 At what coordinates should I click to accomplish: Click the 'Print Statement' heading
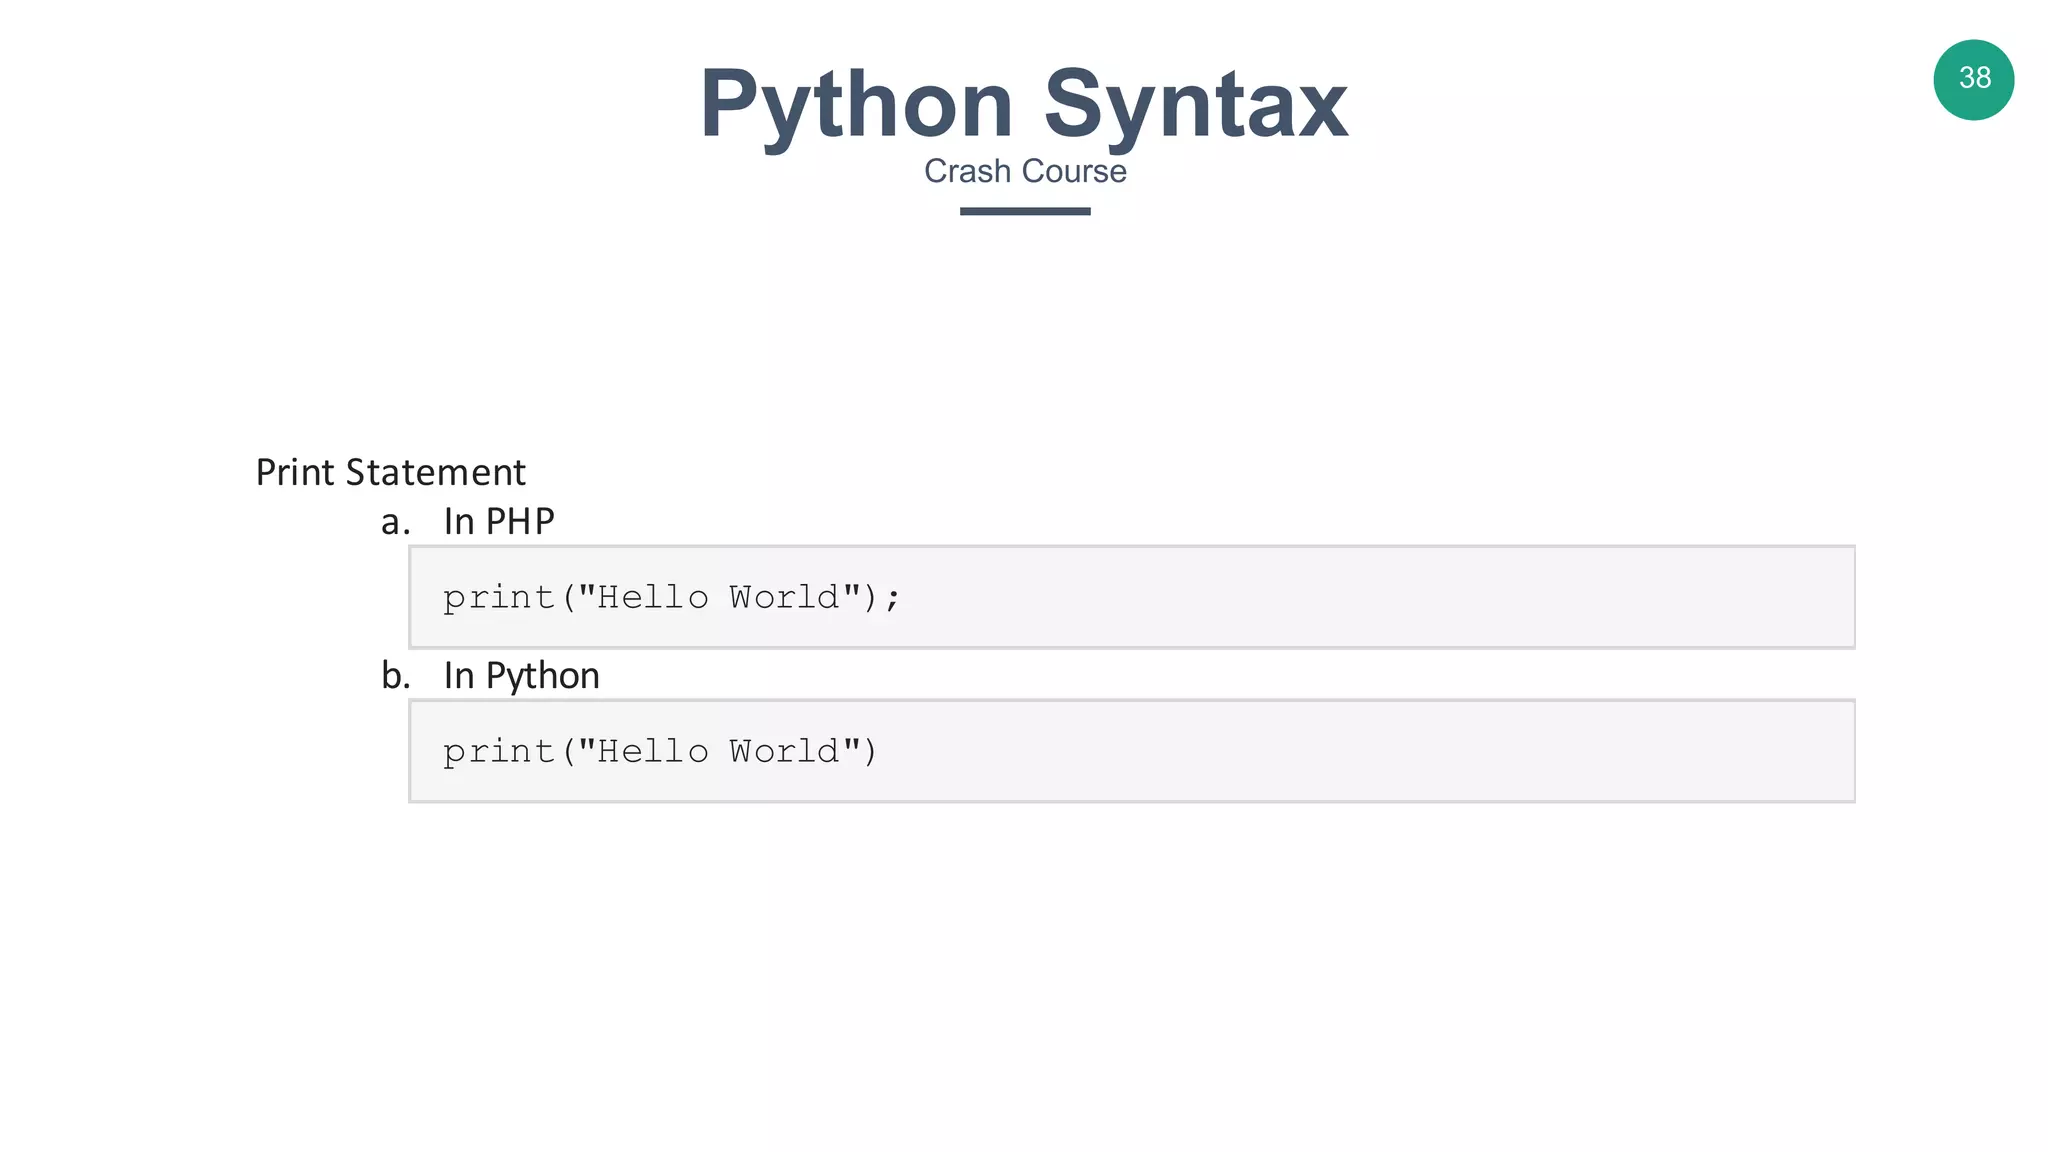[x=390, y=472]
